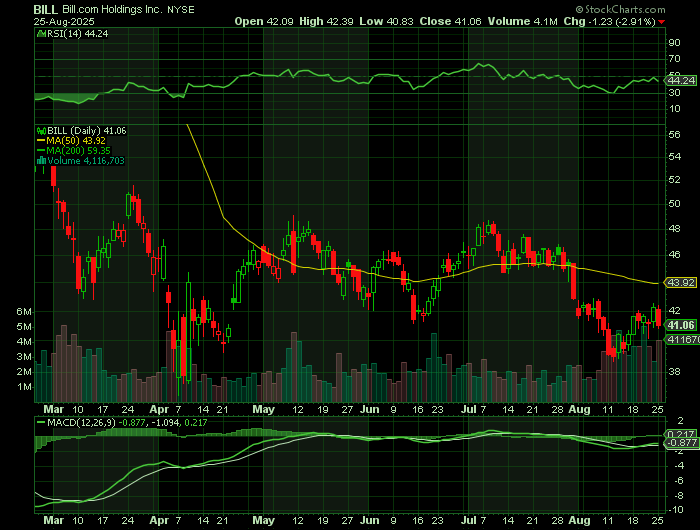Click '27' on the MACD panel date axis
Image resolution: width=700 pixels, height=530 pixels.
coord(347,521)
